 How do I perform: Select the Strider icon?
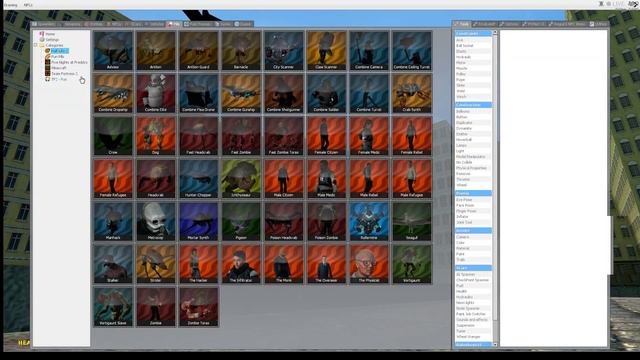(156, 264)
